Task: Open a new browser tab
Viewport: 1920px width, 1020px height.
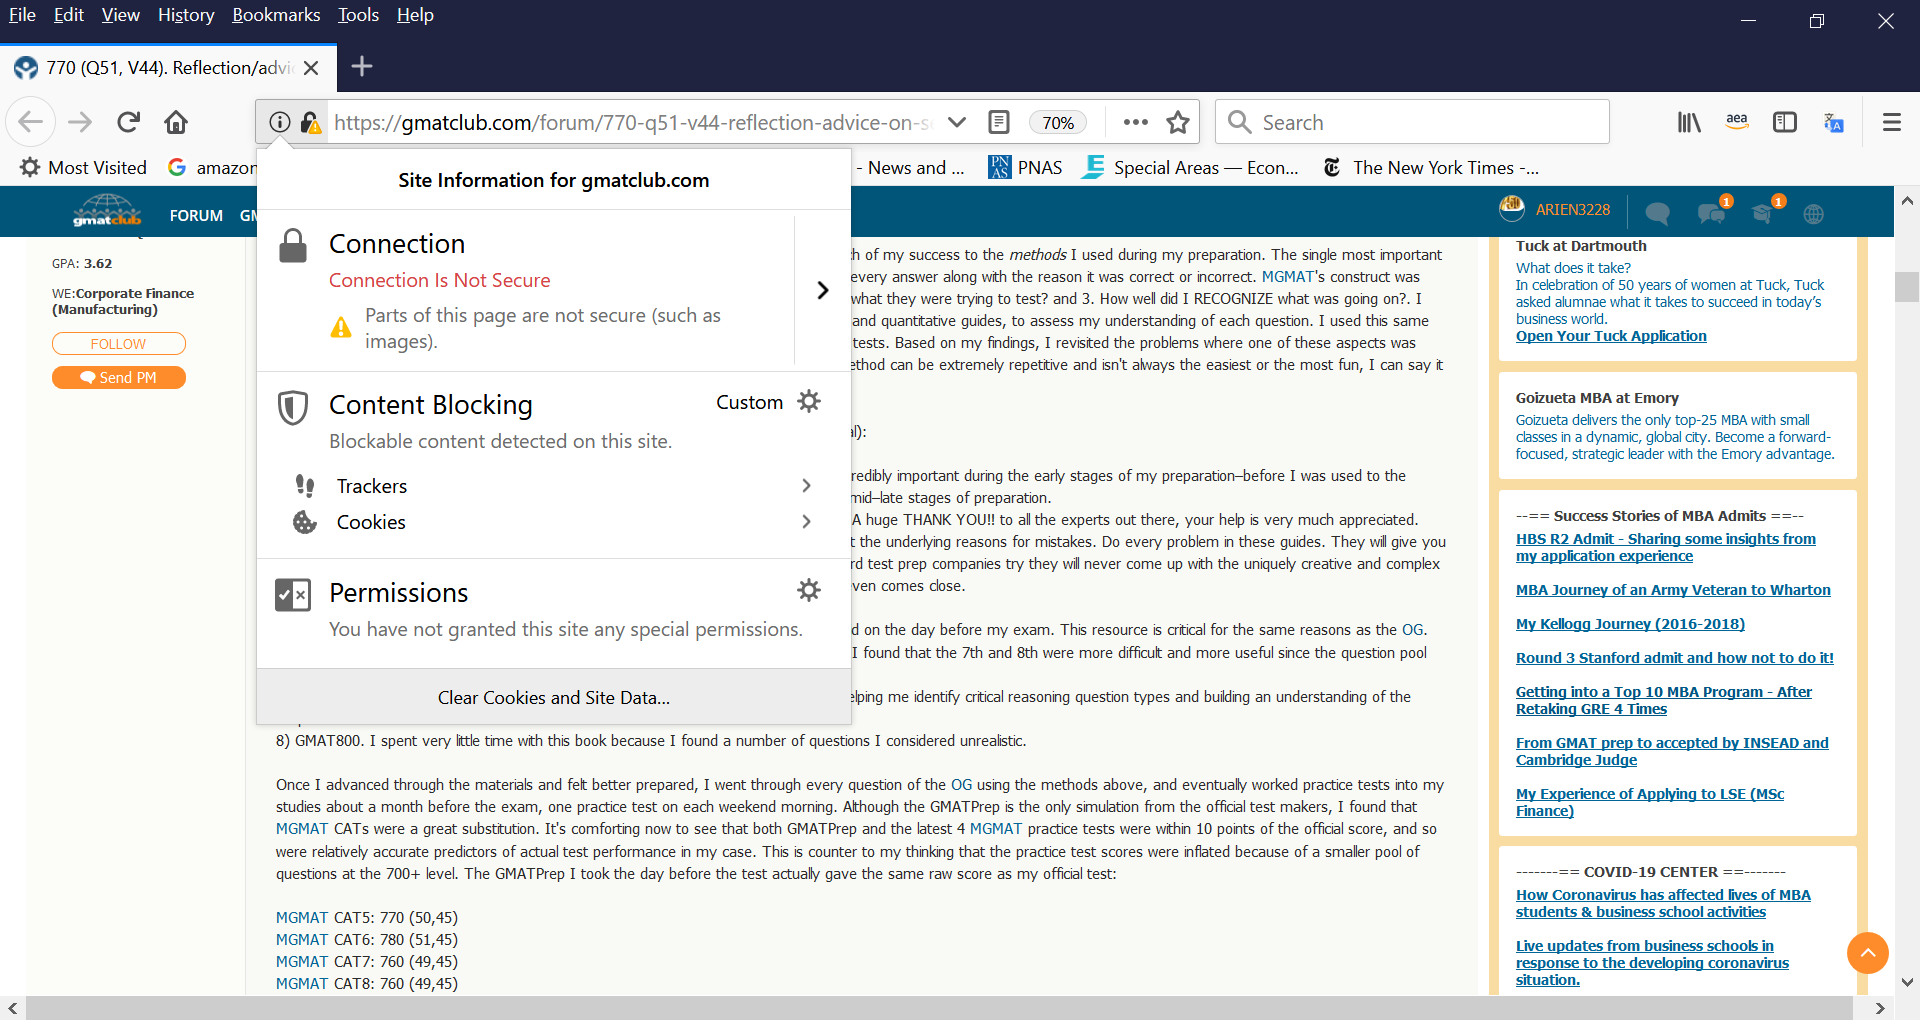Action: coord(362,66)
